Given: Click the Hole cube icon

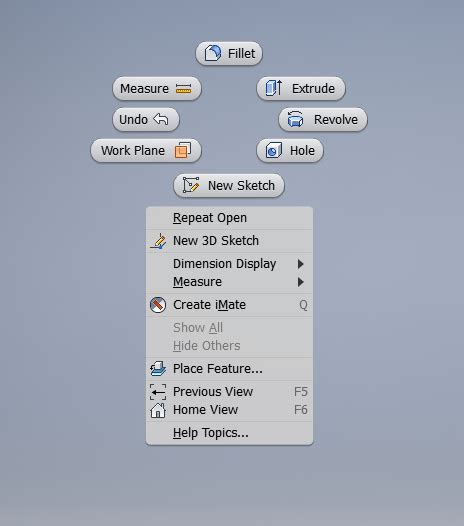Looking at the screenshot, I should 274,150.
